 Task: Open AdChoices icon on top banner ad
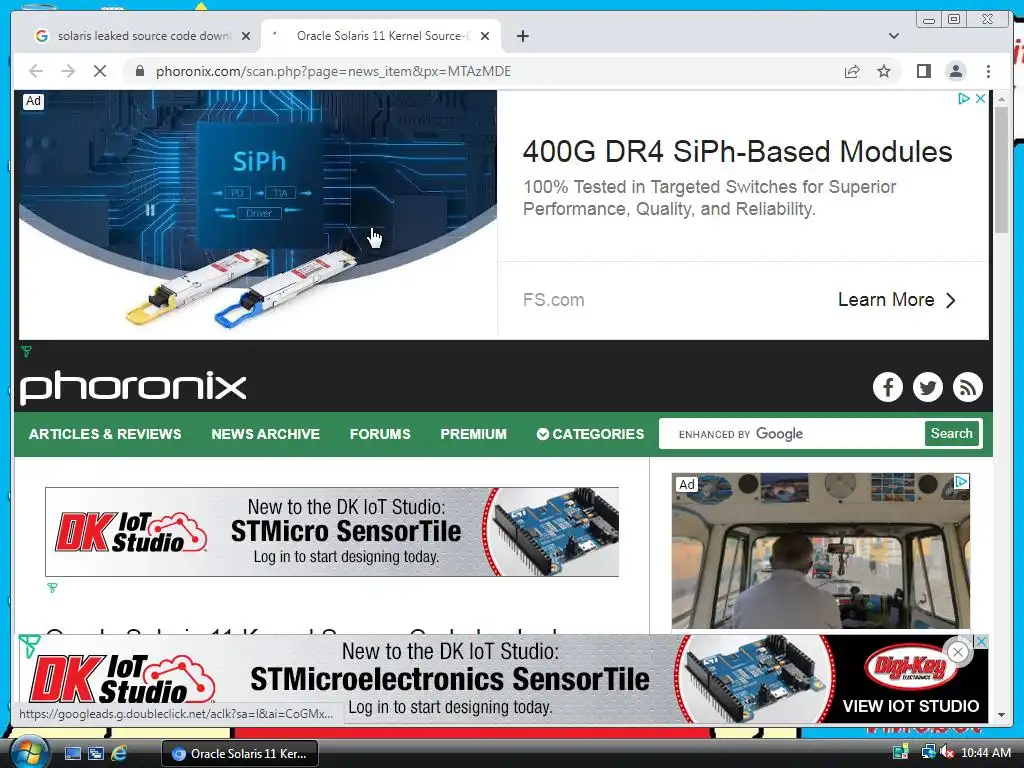(x=964, y=99)
